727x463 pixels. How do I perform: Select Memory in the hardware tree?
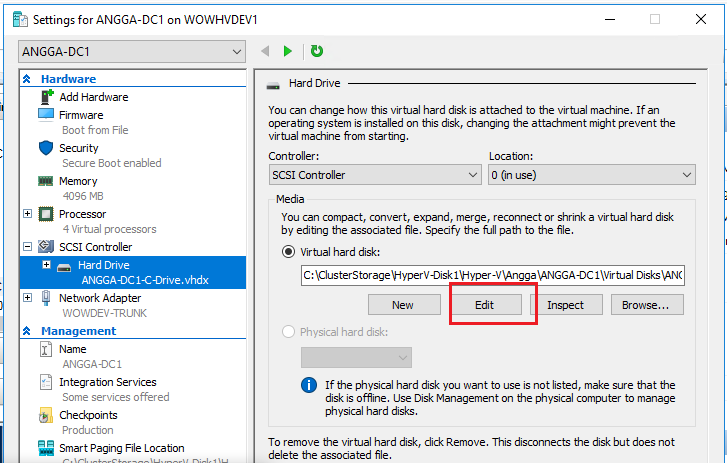(78, 181)
